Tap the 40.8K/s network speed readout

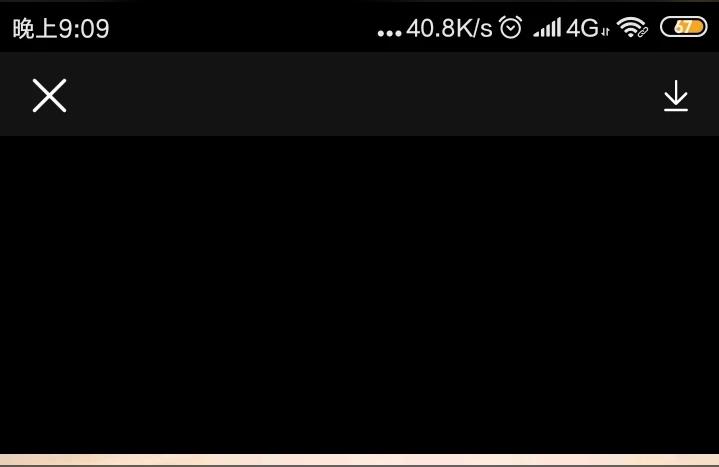coord(449,28)
